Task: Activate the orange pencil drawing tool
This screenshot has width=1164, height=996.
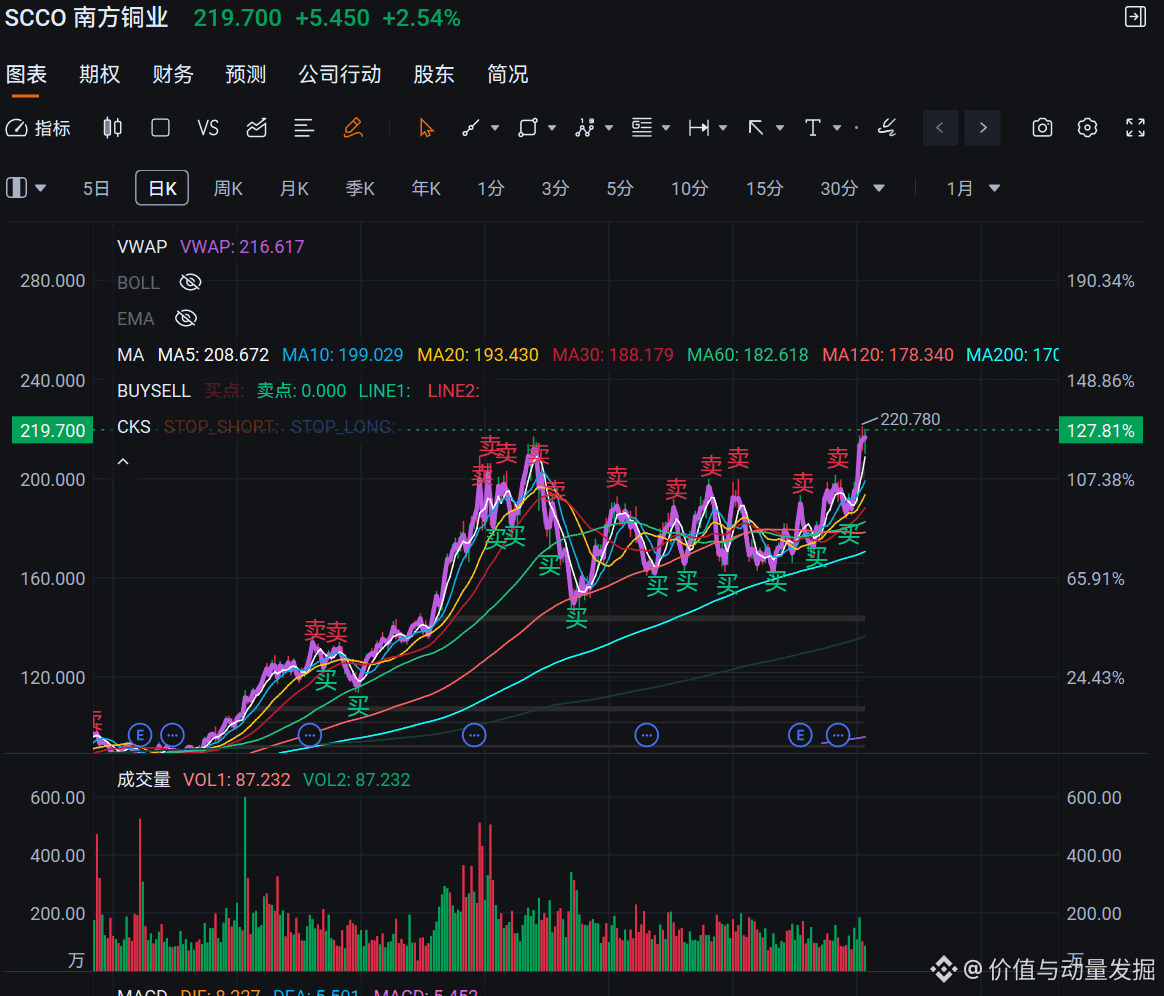Action: 353,128
